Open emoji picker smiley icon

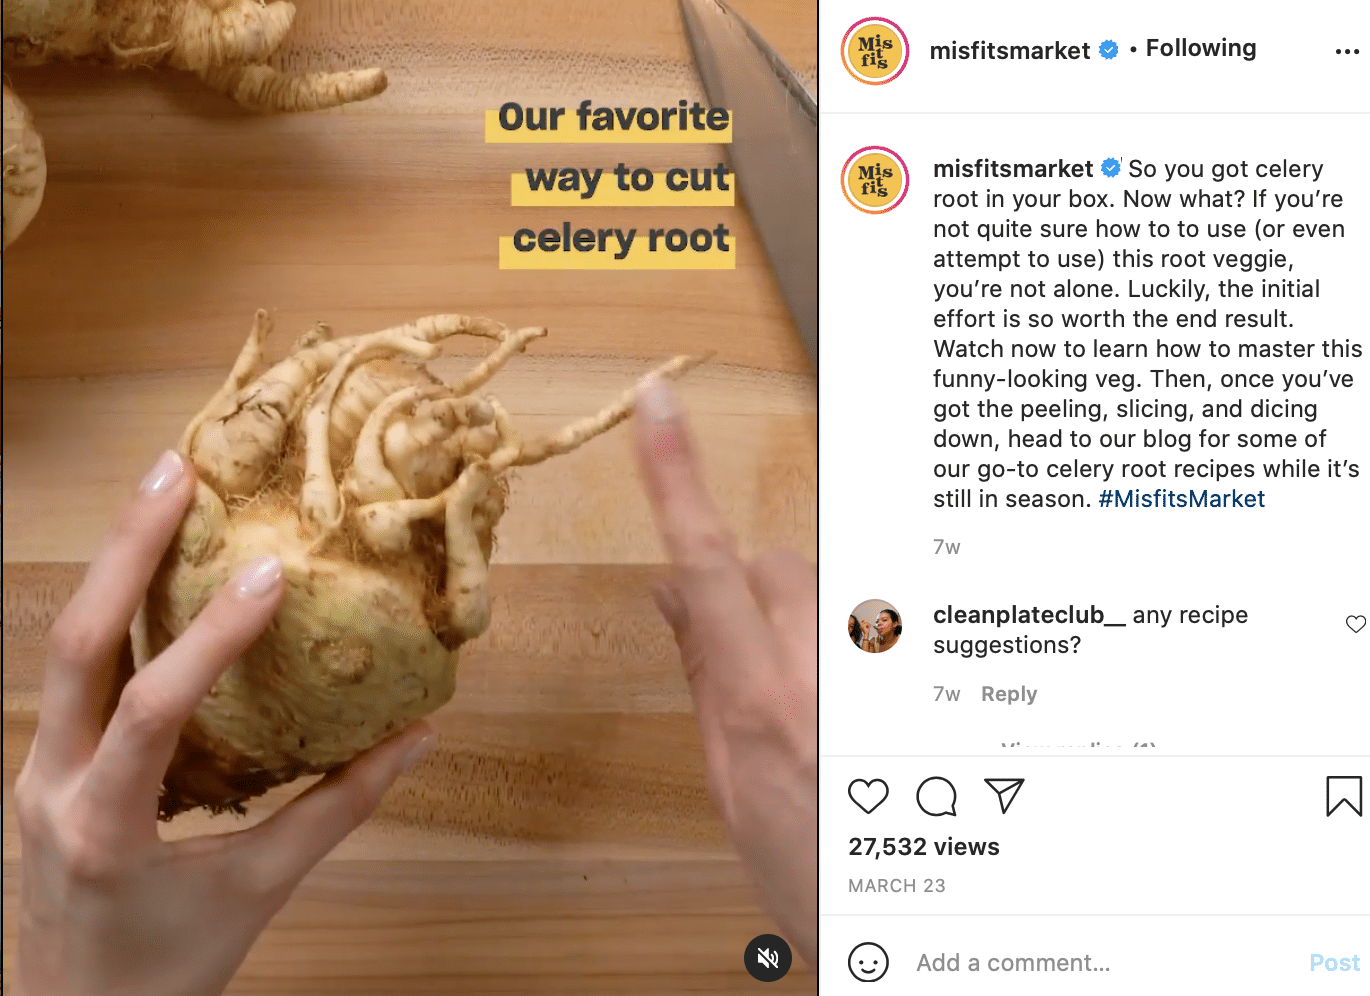click(x=868, y=962)
